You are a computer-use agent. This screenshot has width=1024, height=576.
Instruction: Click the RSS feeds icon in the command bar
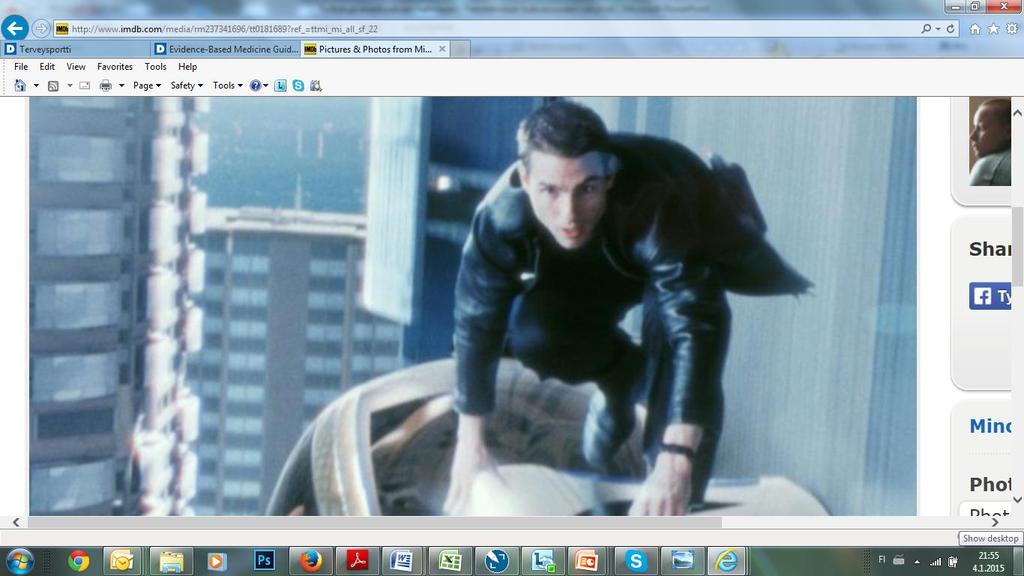point(54,86)
